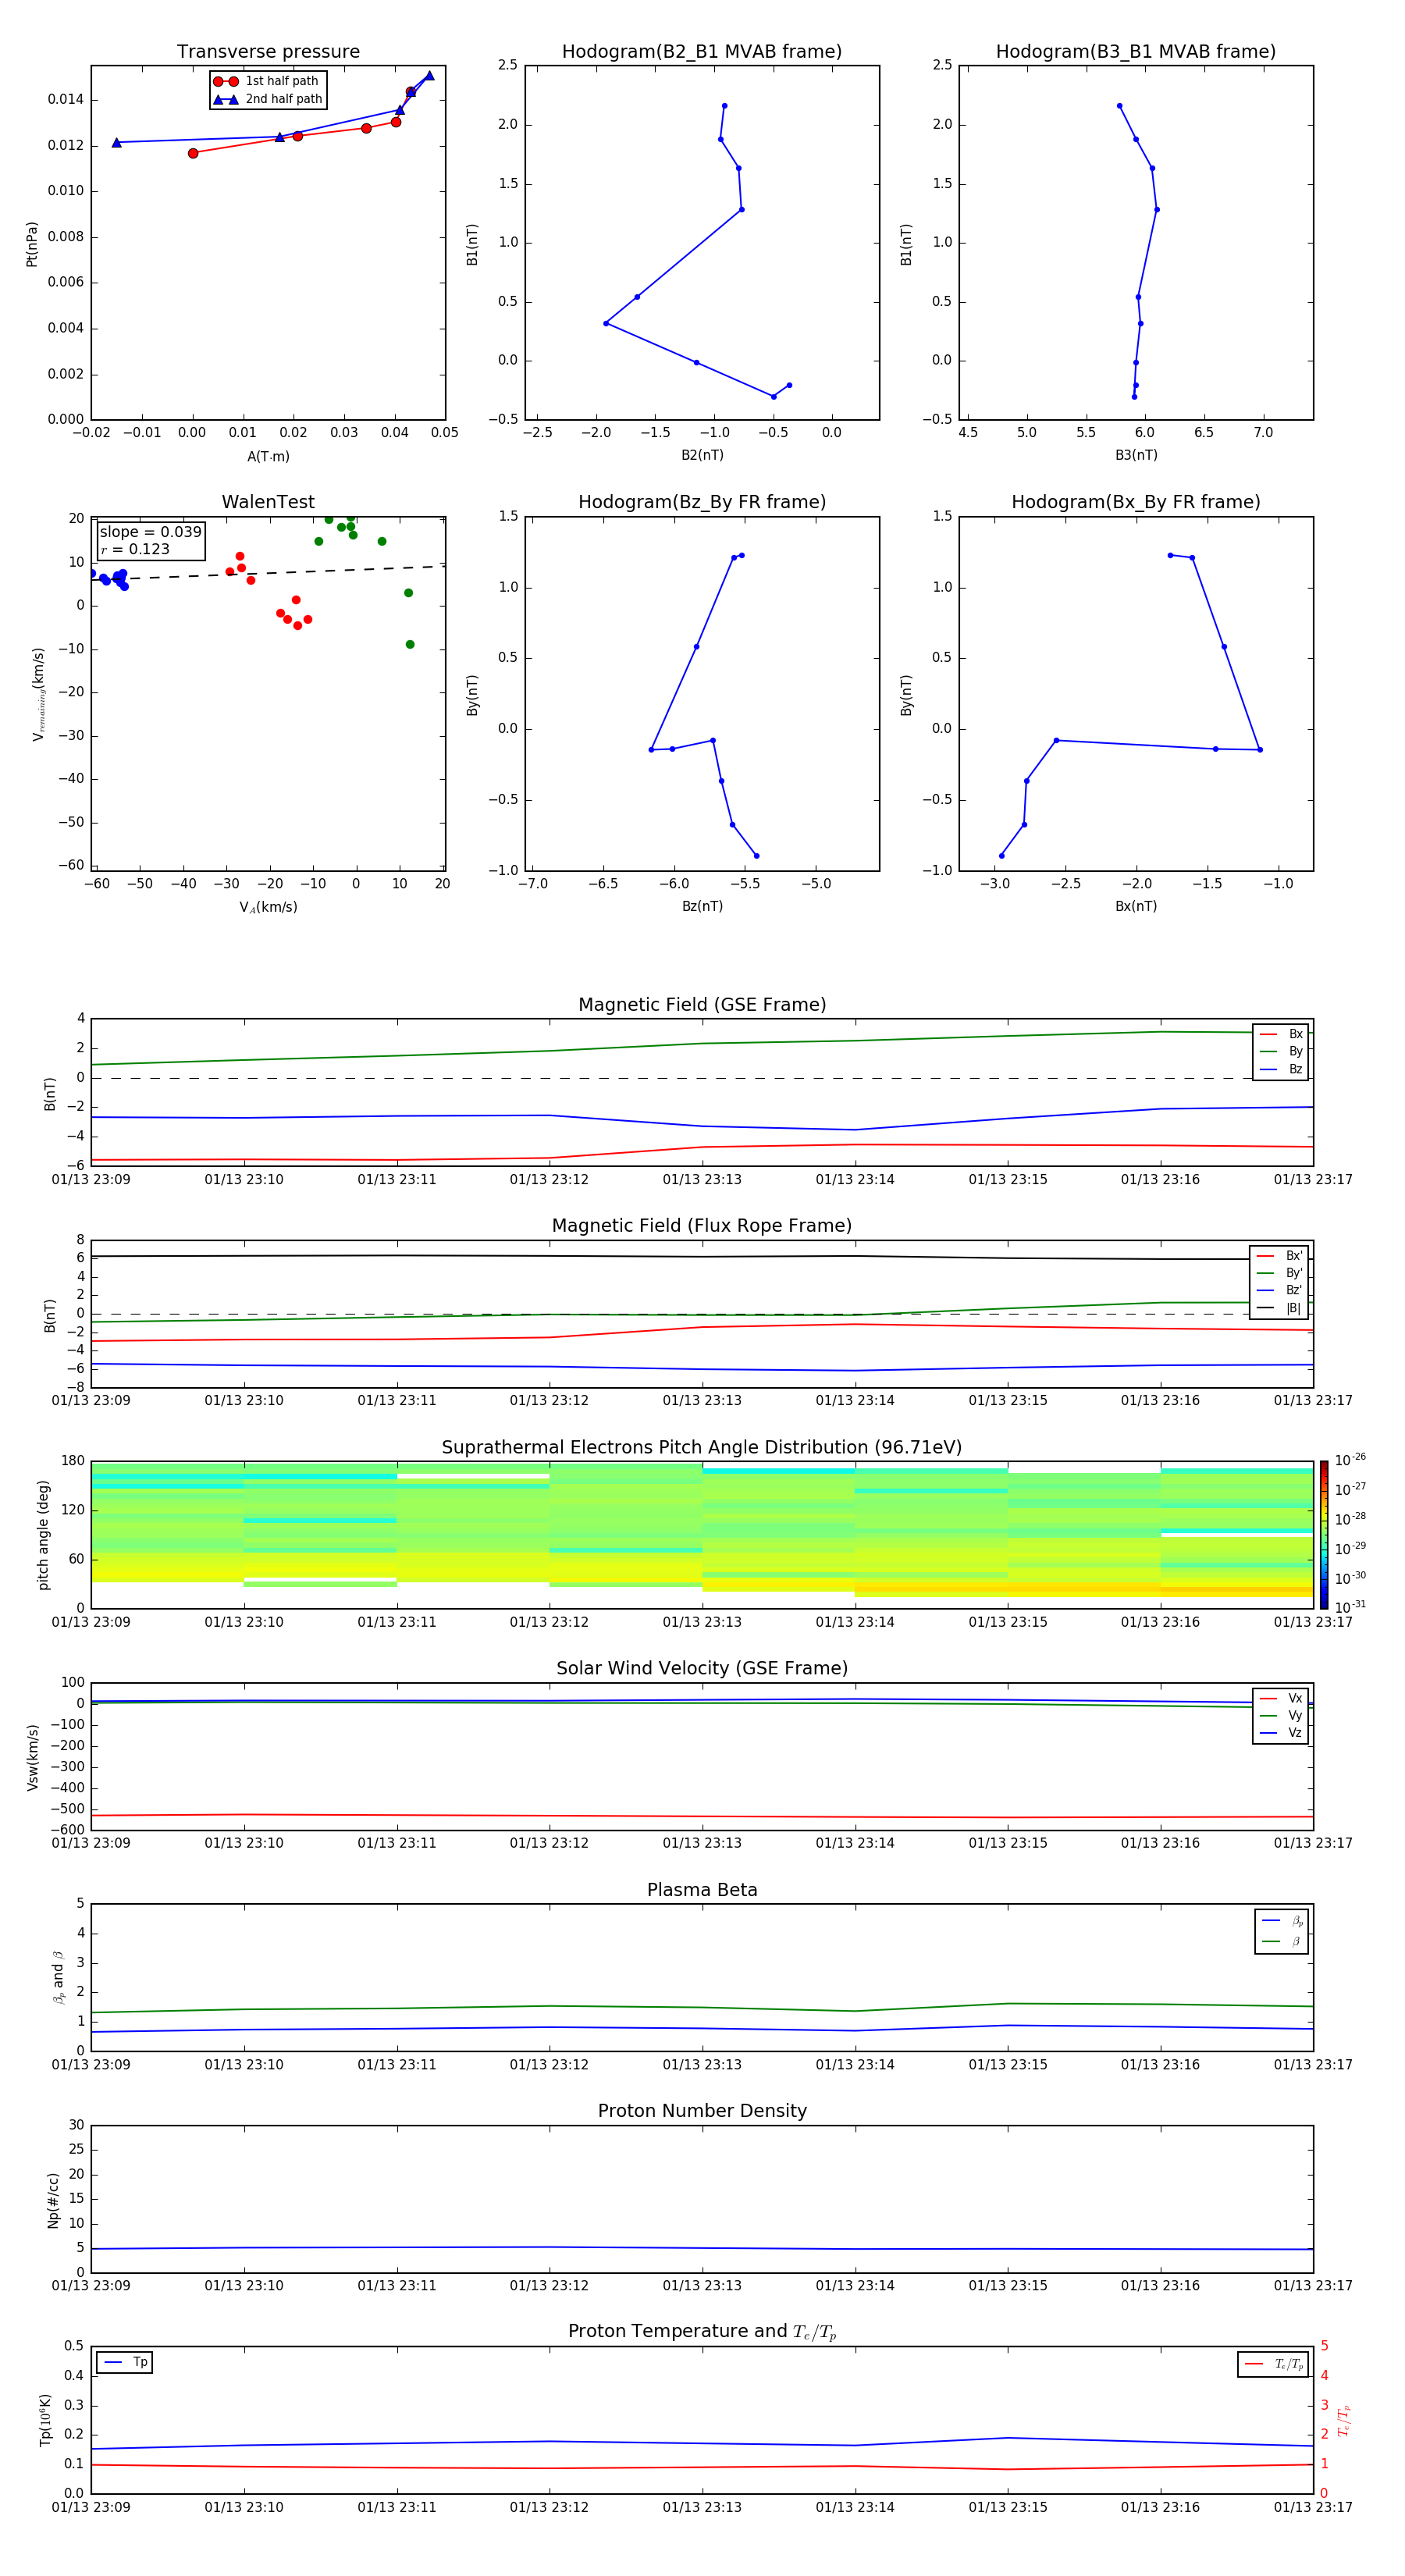Viewport: 1405px width, 2576px height.
Task: Click the red "Te/Tp" right-axis label
Action: click(x=1345, y=2420)
